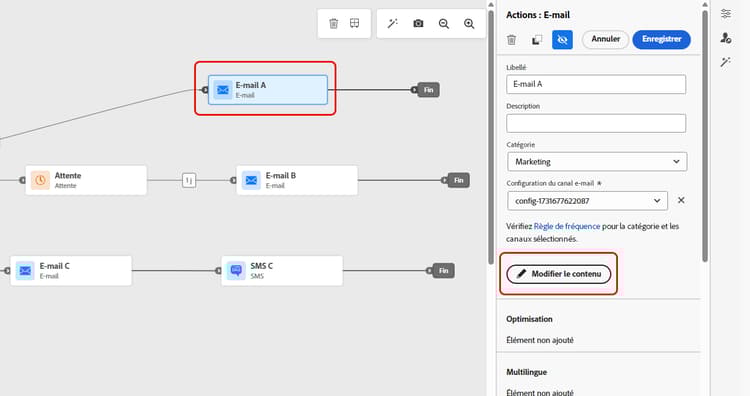This screenshot has height=396, width=750.
Task: Click the Optimisation section heading
Action: [529, 319]
